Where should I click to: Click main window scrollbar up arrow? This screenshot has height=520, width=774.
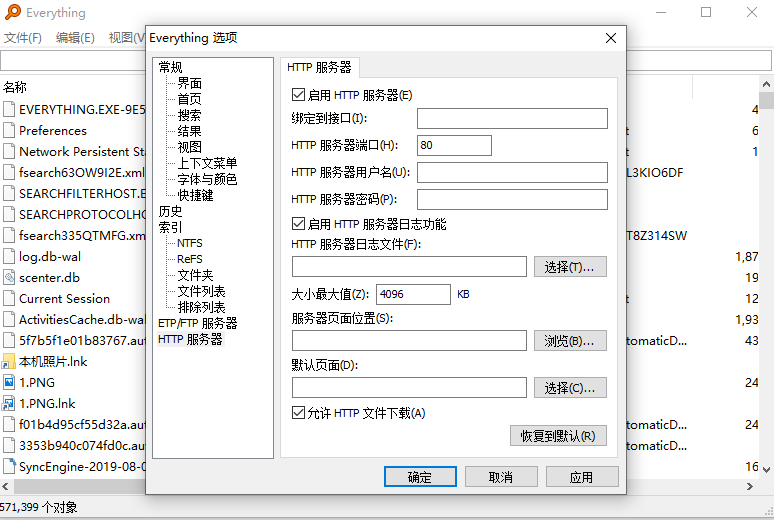click(766, 84)
